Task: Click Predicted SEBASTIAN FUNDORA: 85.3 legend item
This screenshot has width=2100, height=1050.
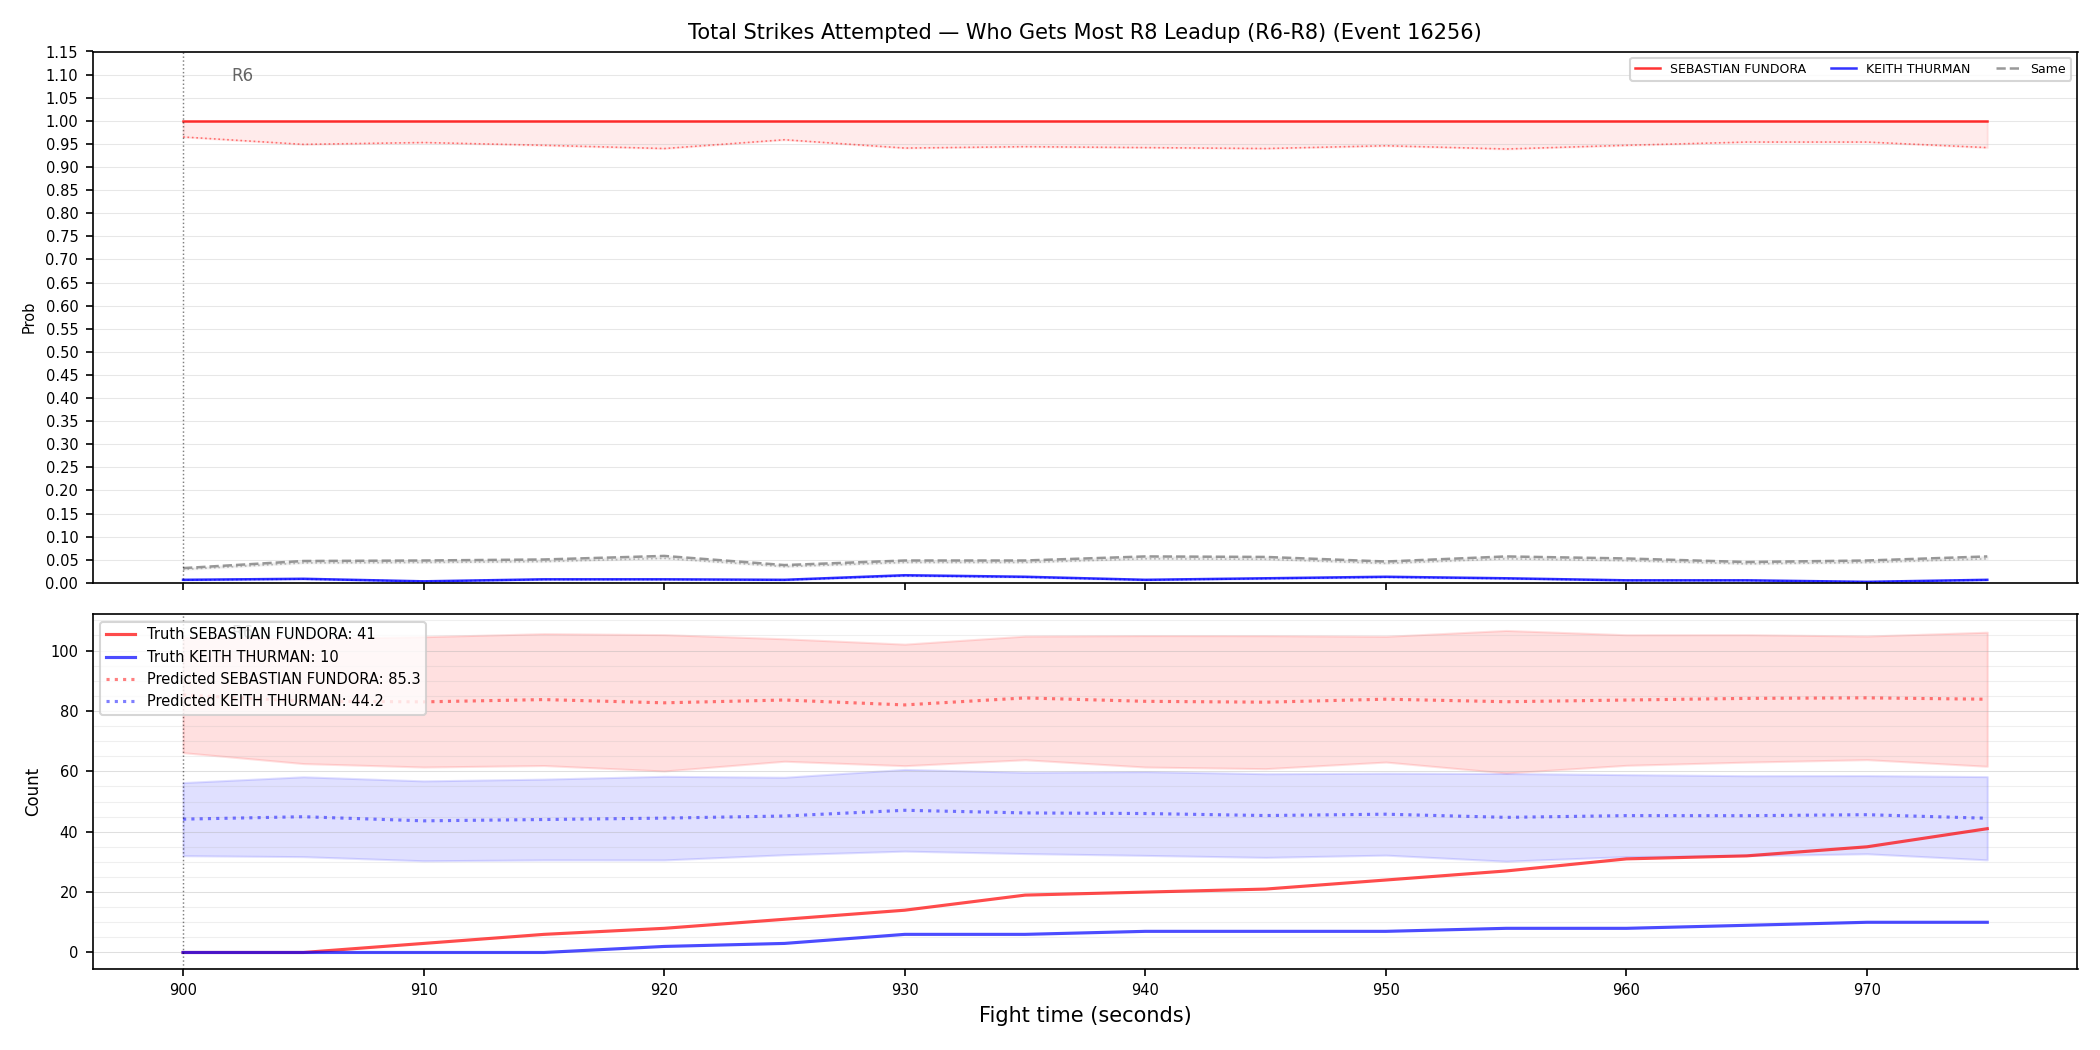Action: coord(263,679)
